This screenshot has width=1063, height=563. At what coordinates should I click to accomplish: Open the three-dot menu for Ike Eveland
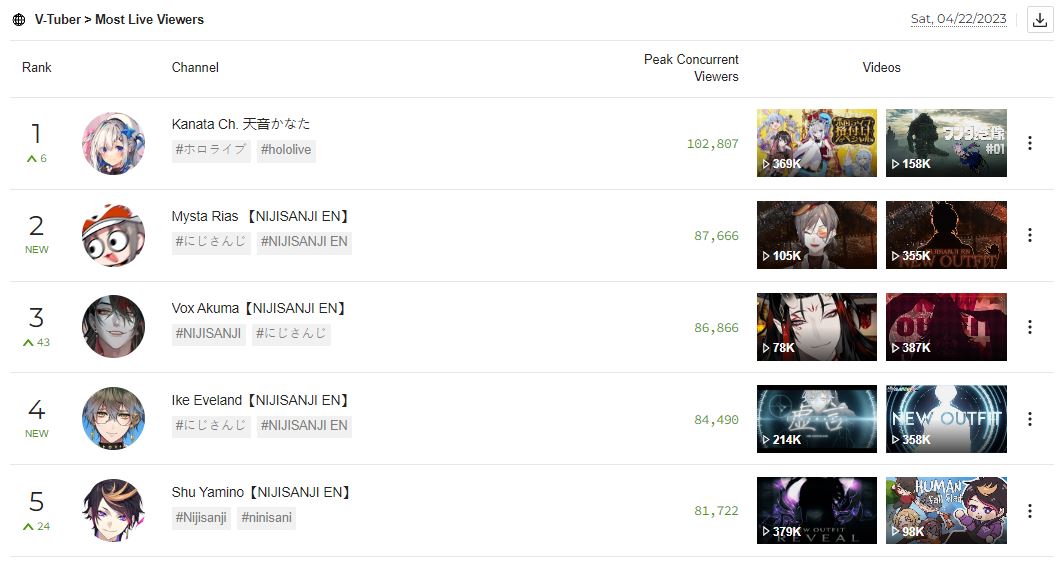[x=1030, y=419]
